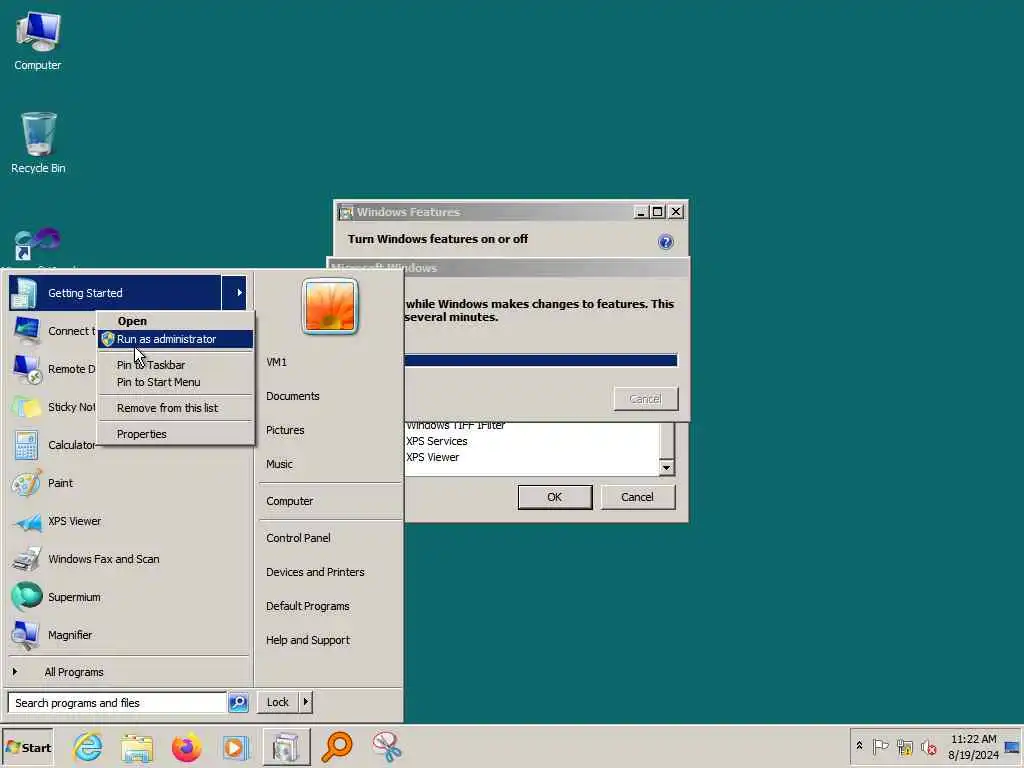
Task: Open the Recycle Bin desktop icon
Action: [38, 142]
